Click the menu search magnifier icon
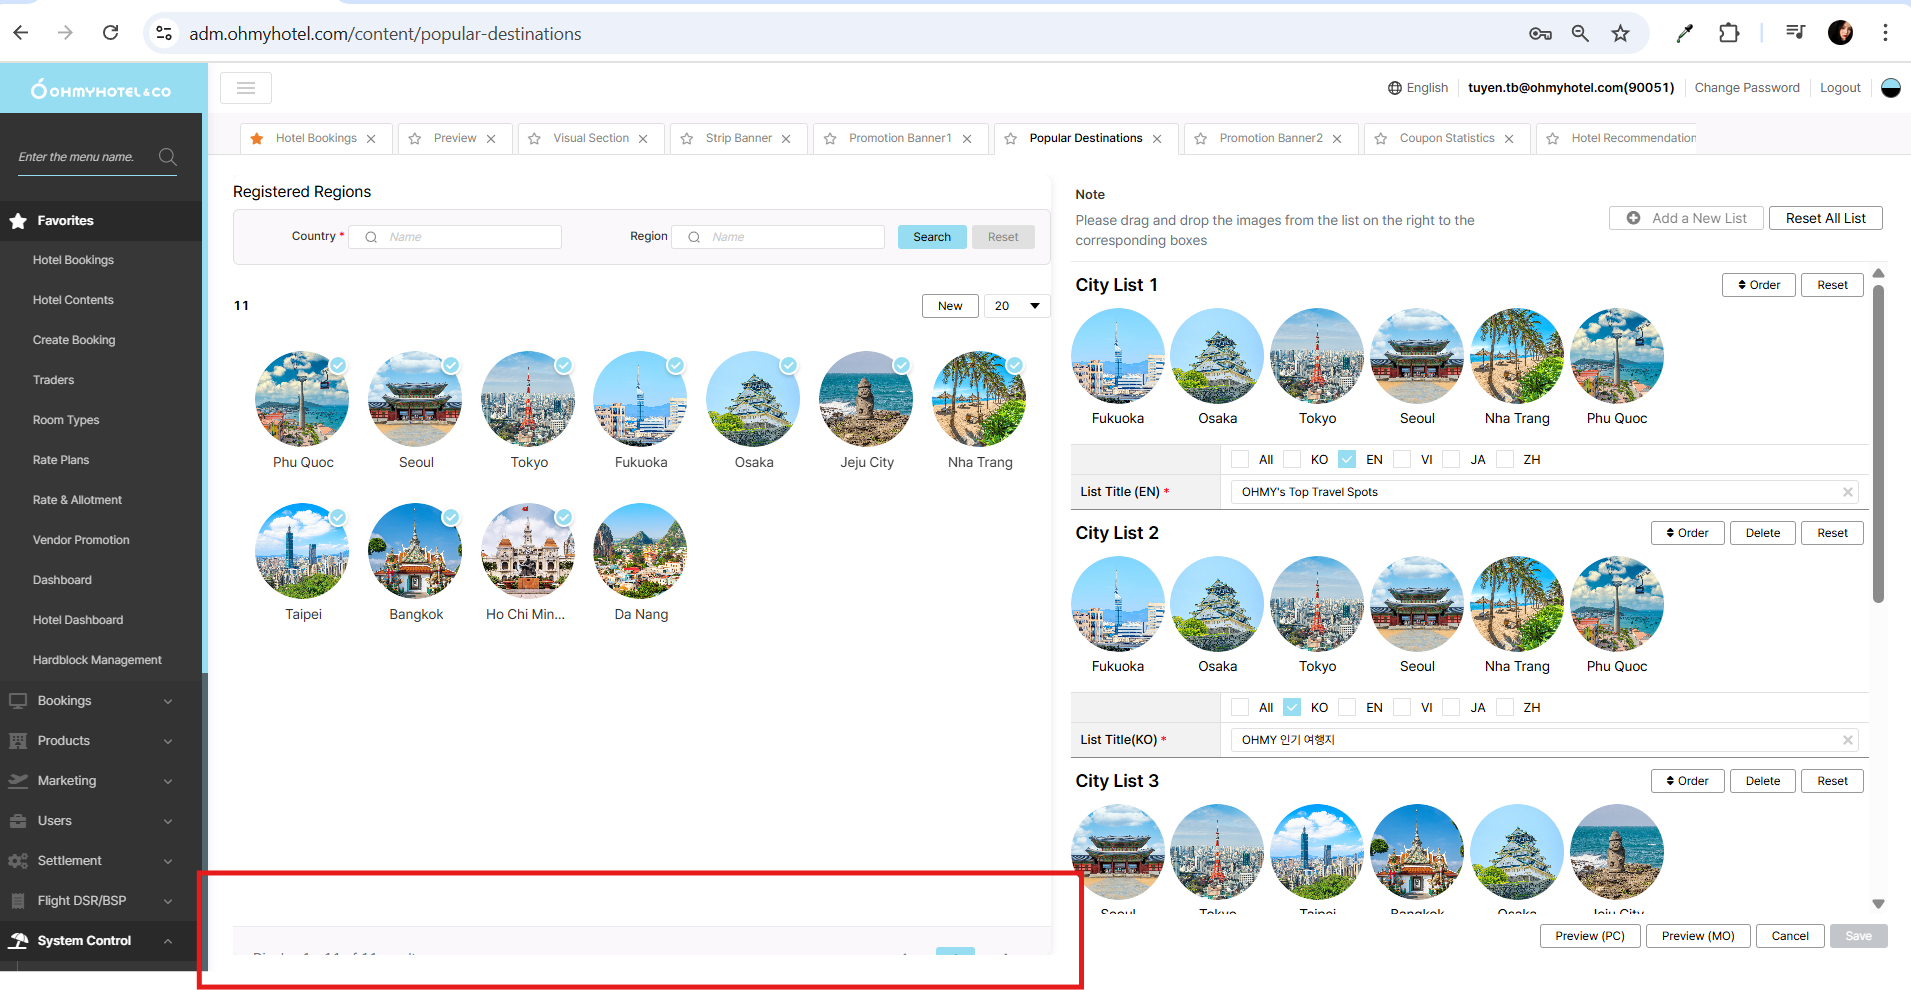This screenshot has height=990, width=1911. coord(168,157)
